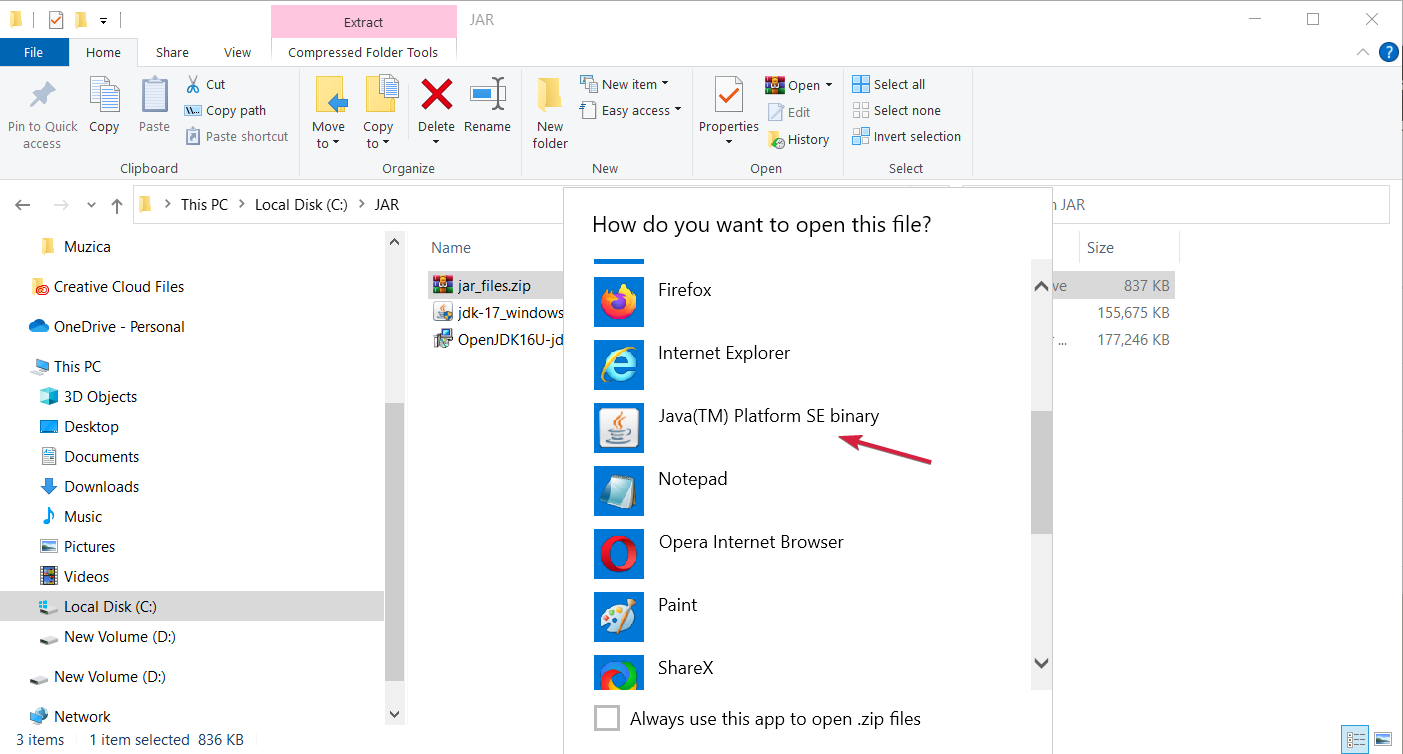This screenshot has width=1403, height=754.
Task: Open recent locations dropdown chevron
Action: click(91, 205)
